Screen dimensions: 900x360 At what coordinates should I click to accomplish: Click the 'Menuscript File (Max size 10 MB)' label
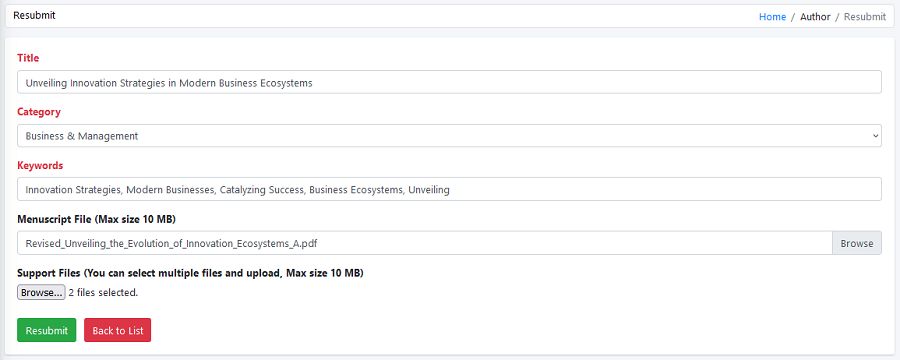96,219
